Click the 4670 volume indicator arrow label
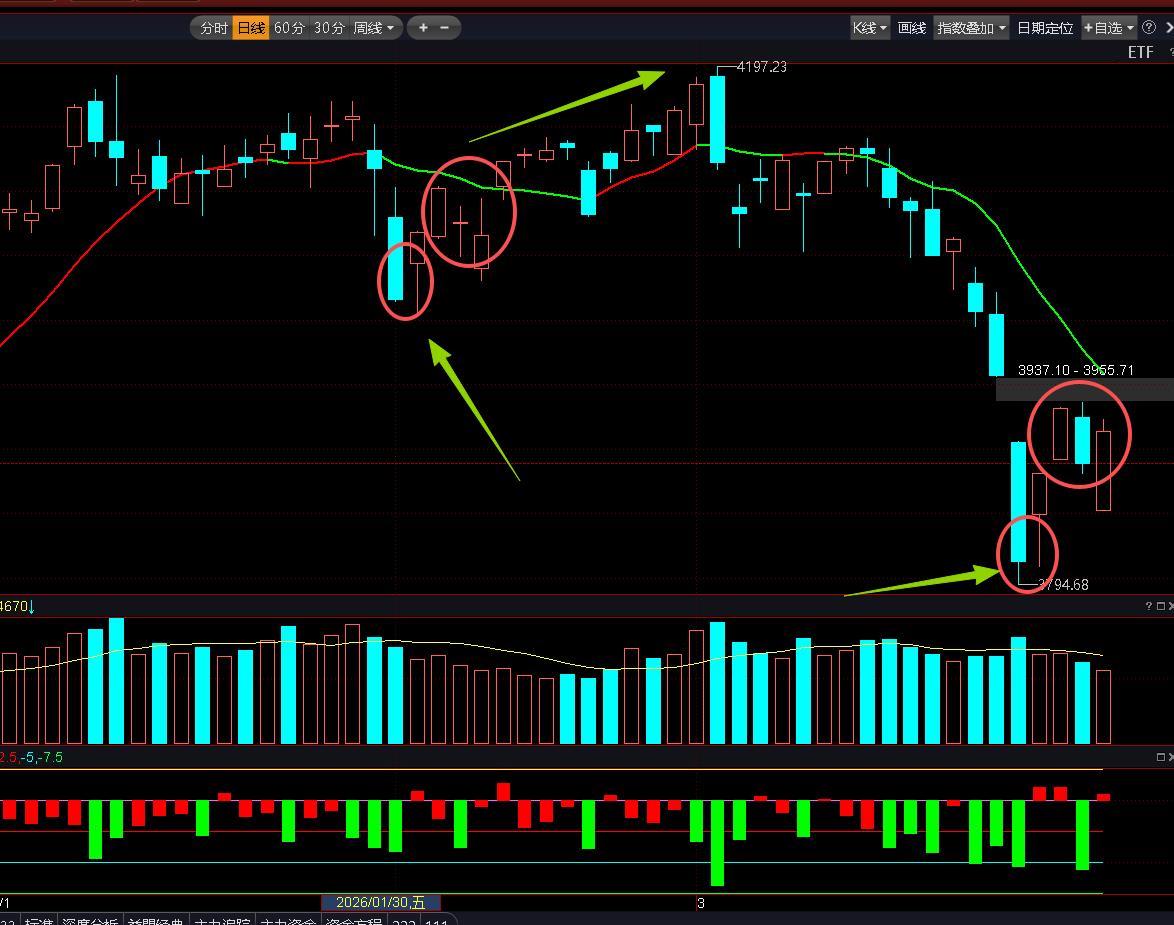1174x925 pixels. [16, 606]
